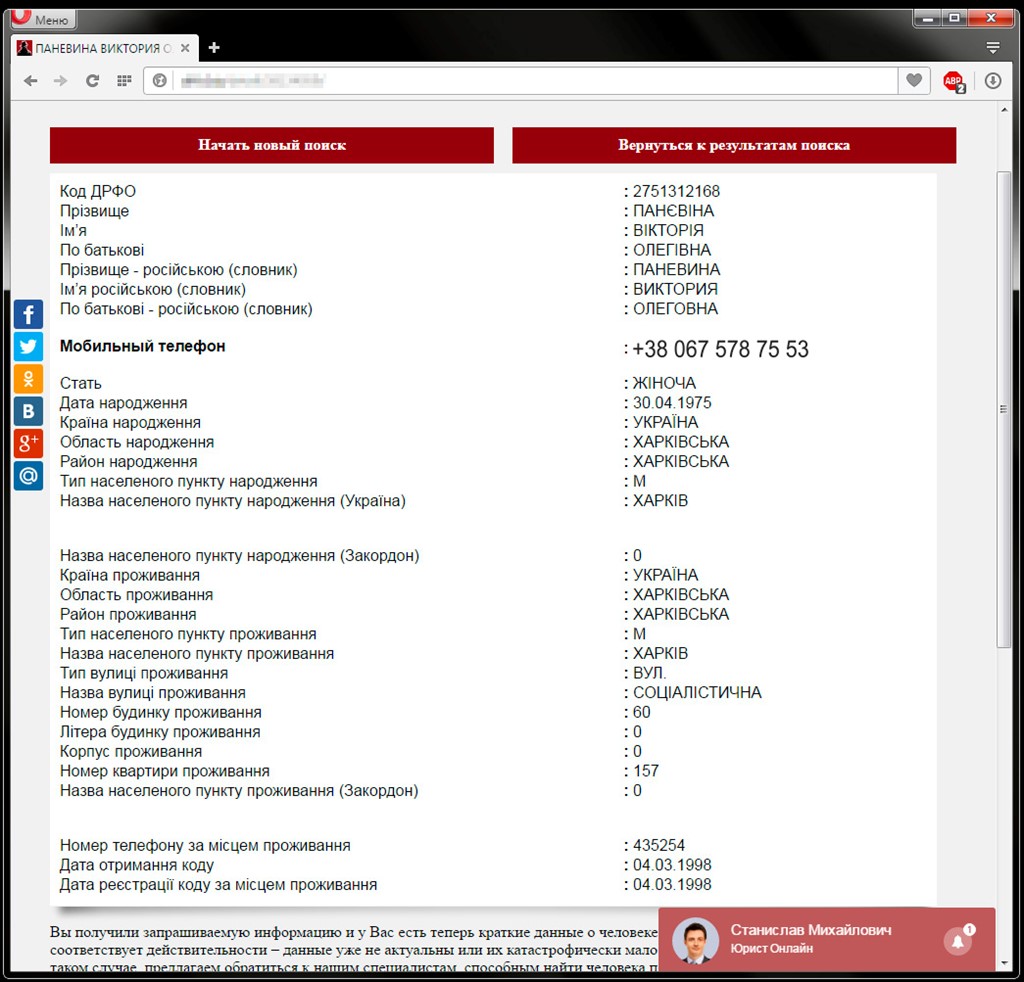Image resolution: width=1024 pixels, height=982 pixels.
Task: Open the tab list menu dropdown
Action: click(992, 48)
